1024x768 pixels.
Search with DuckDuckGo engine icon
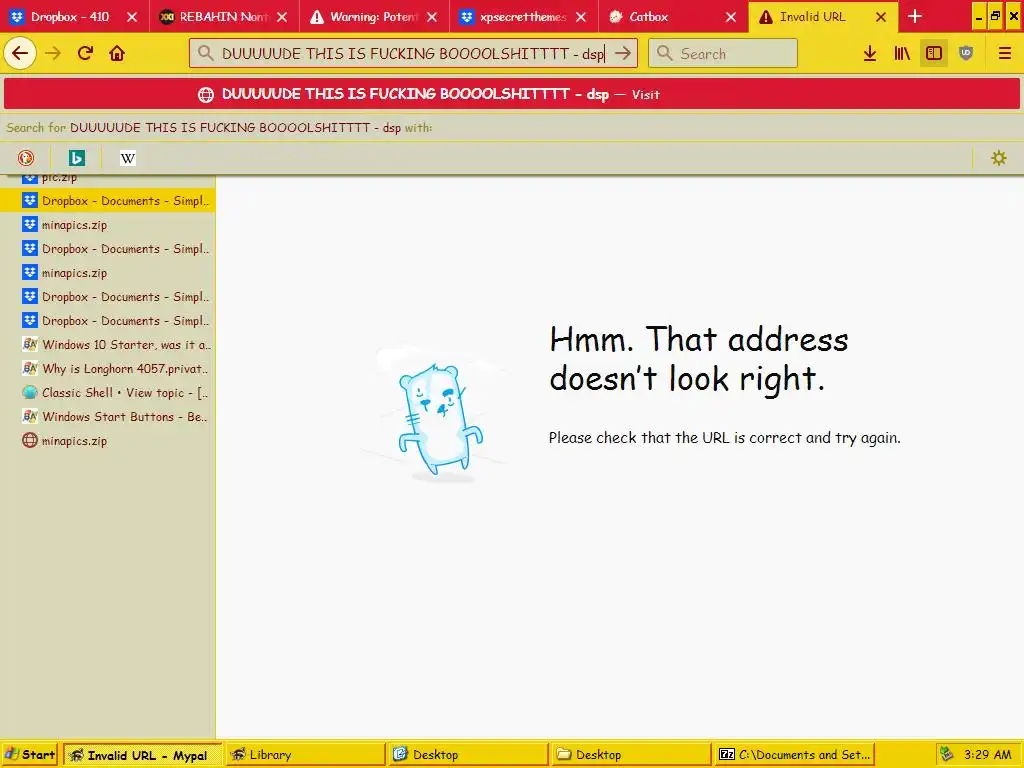point(25,158)
